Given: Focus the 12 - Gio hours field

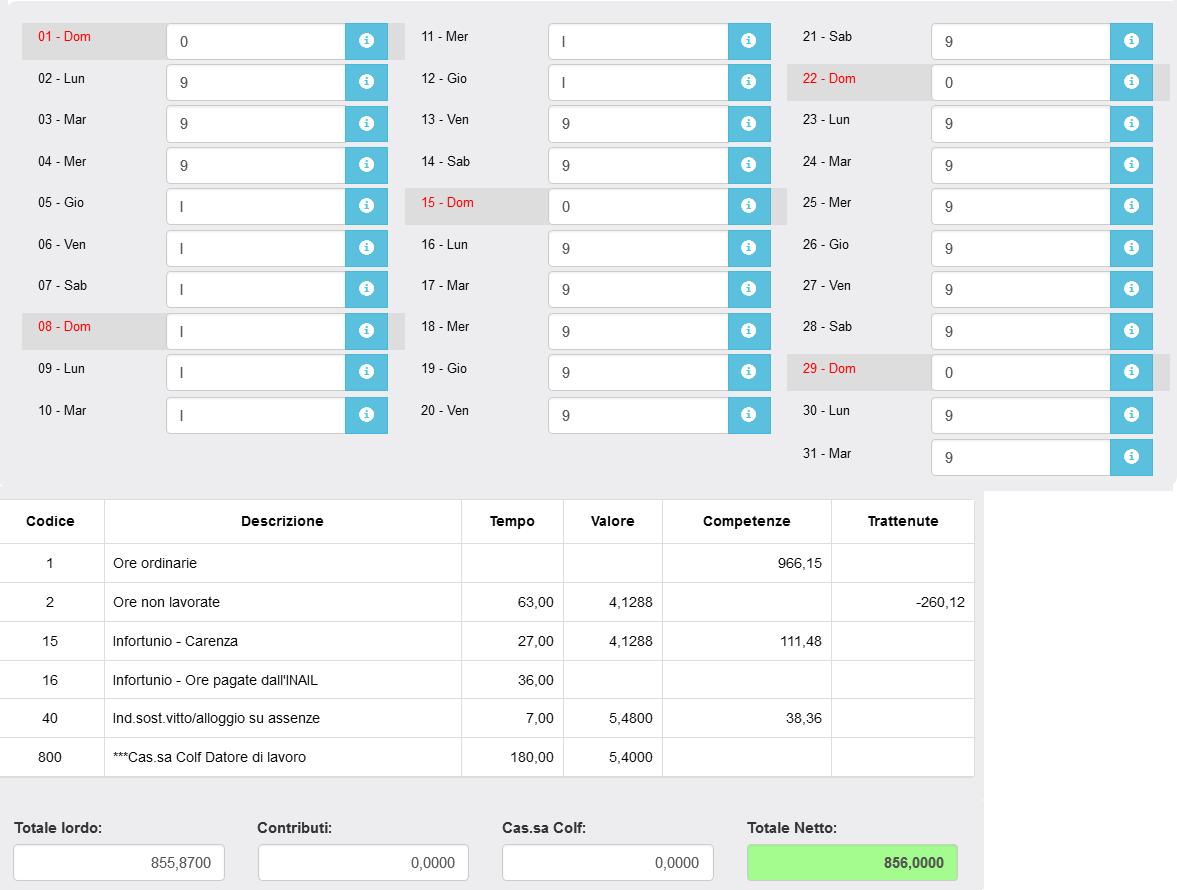Looking at the screenshot, I should pyautogui.click(x=638, y=83).
